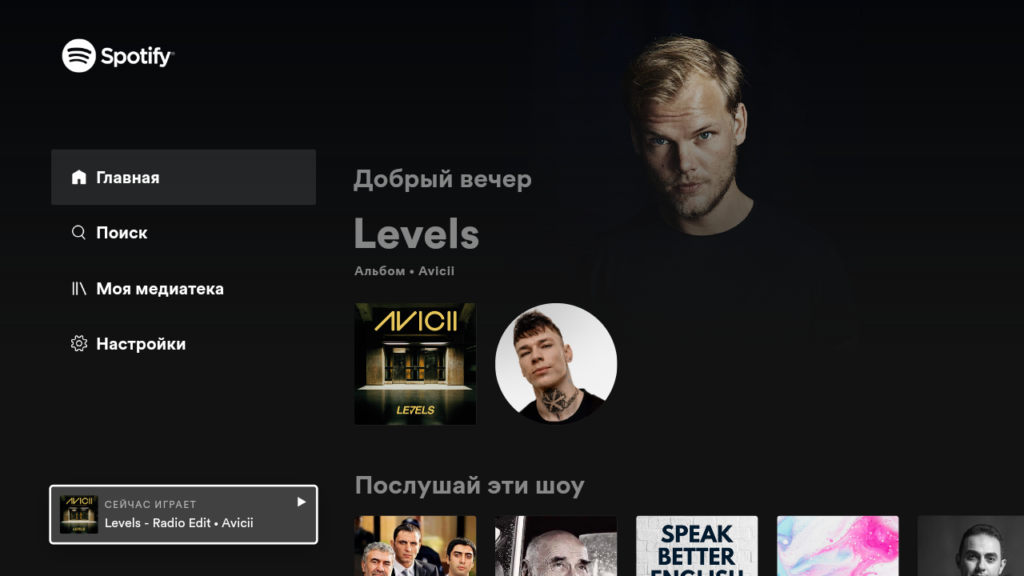The image size is (1024, 576).
Task: Click the library icon beside Моя медиатека
Action: click(x=78, y=289)
